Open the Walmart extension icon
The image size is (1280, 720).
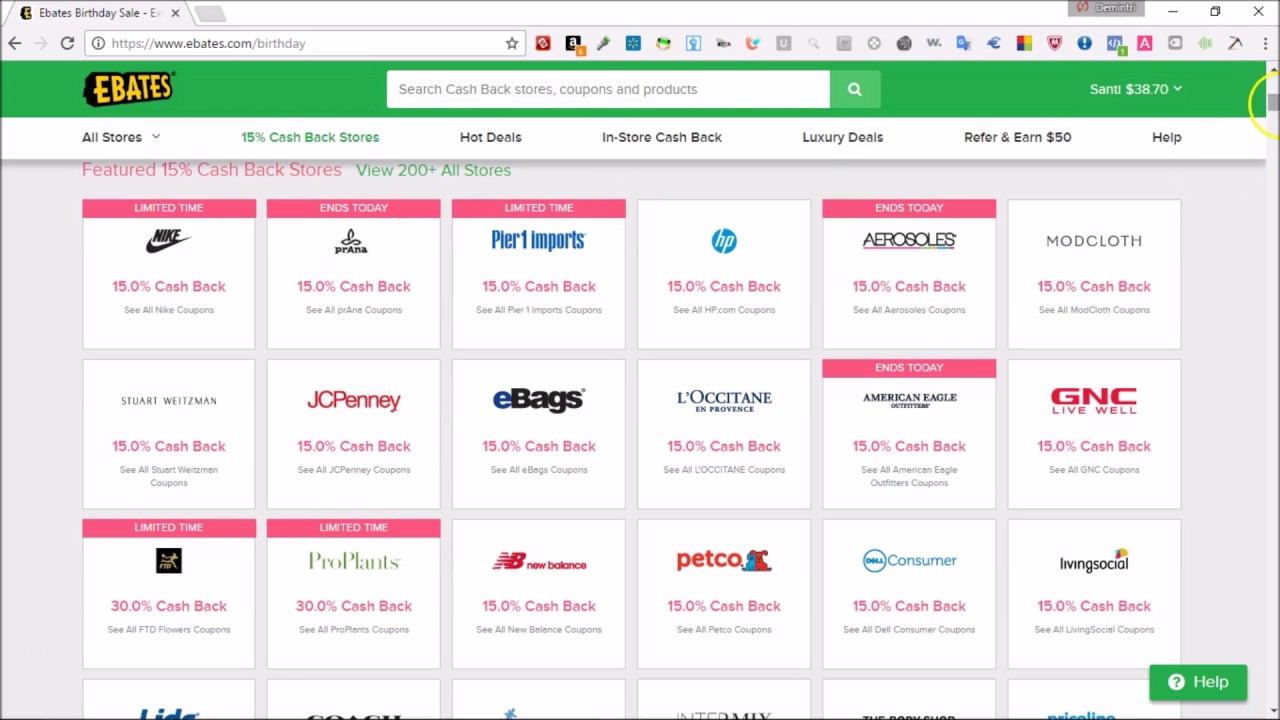point(633,43)
